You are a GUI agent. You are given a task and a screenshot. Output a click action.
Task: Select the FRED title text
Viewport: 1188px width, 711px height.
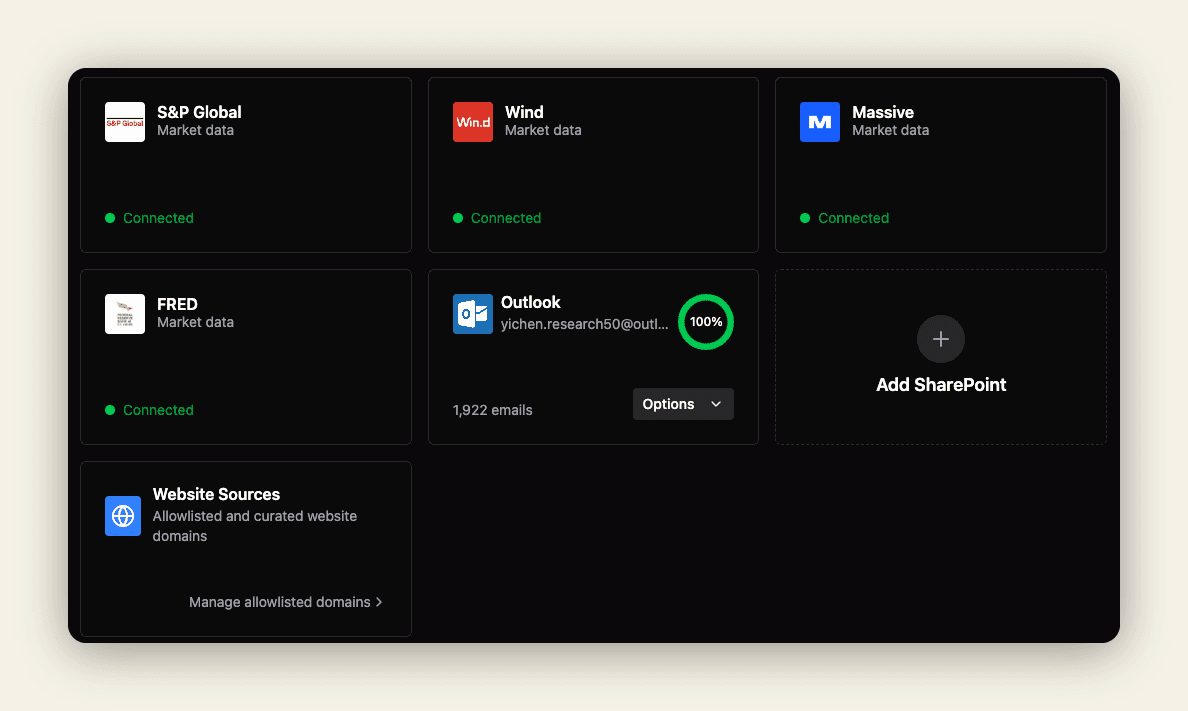click(x=177, y=304)
